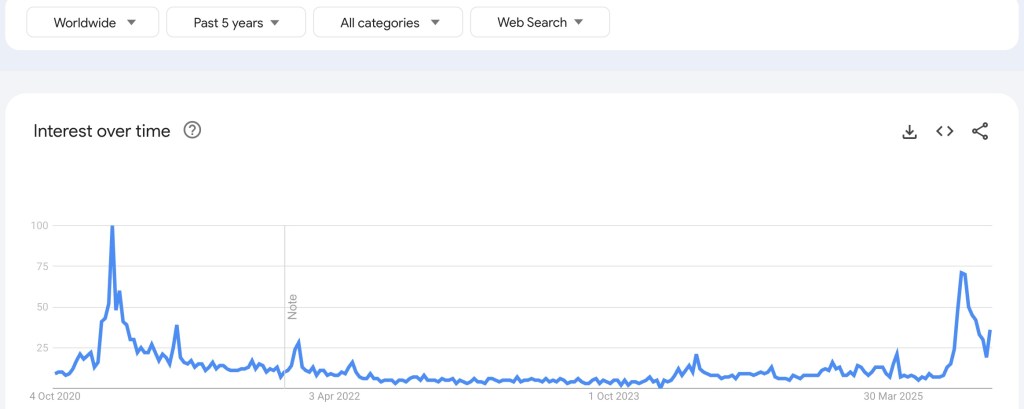Click the Note marker on the chart
This screenshot has width=1024, height=409.
293,306
